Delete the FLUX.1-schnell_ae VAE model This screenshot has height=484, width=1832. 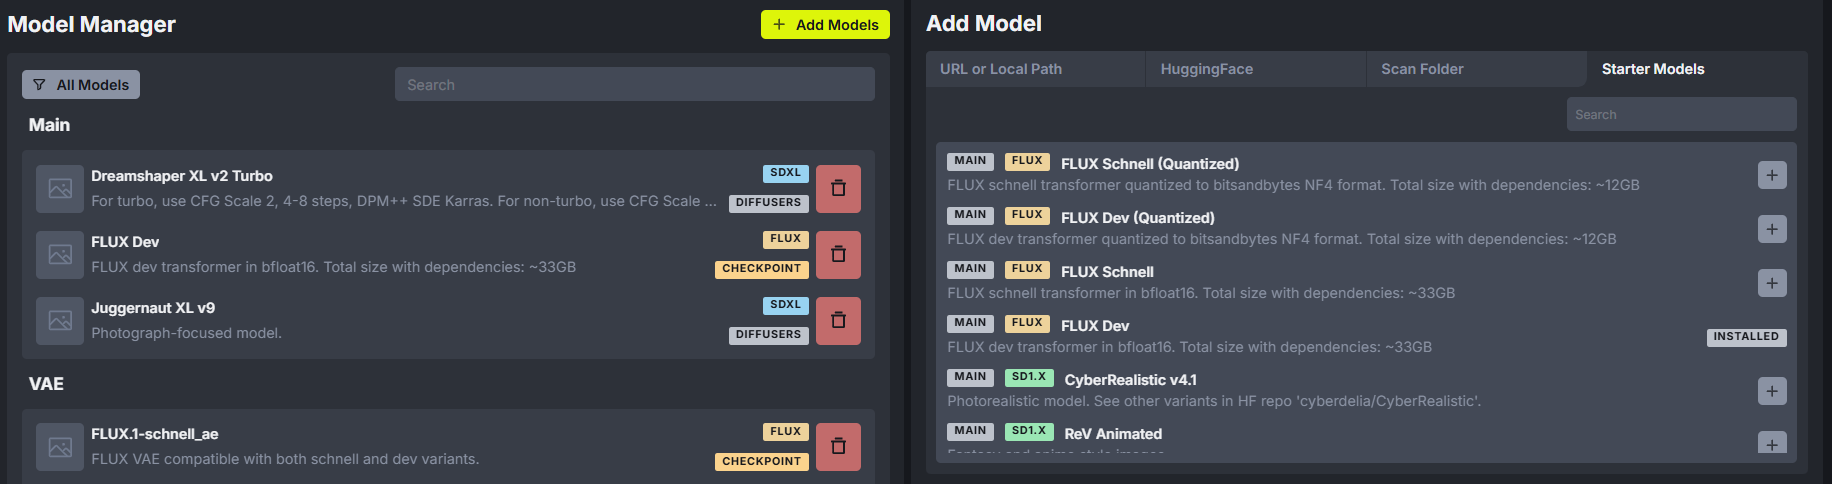click(838, 446)
